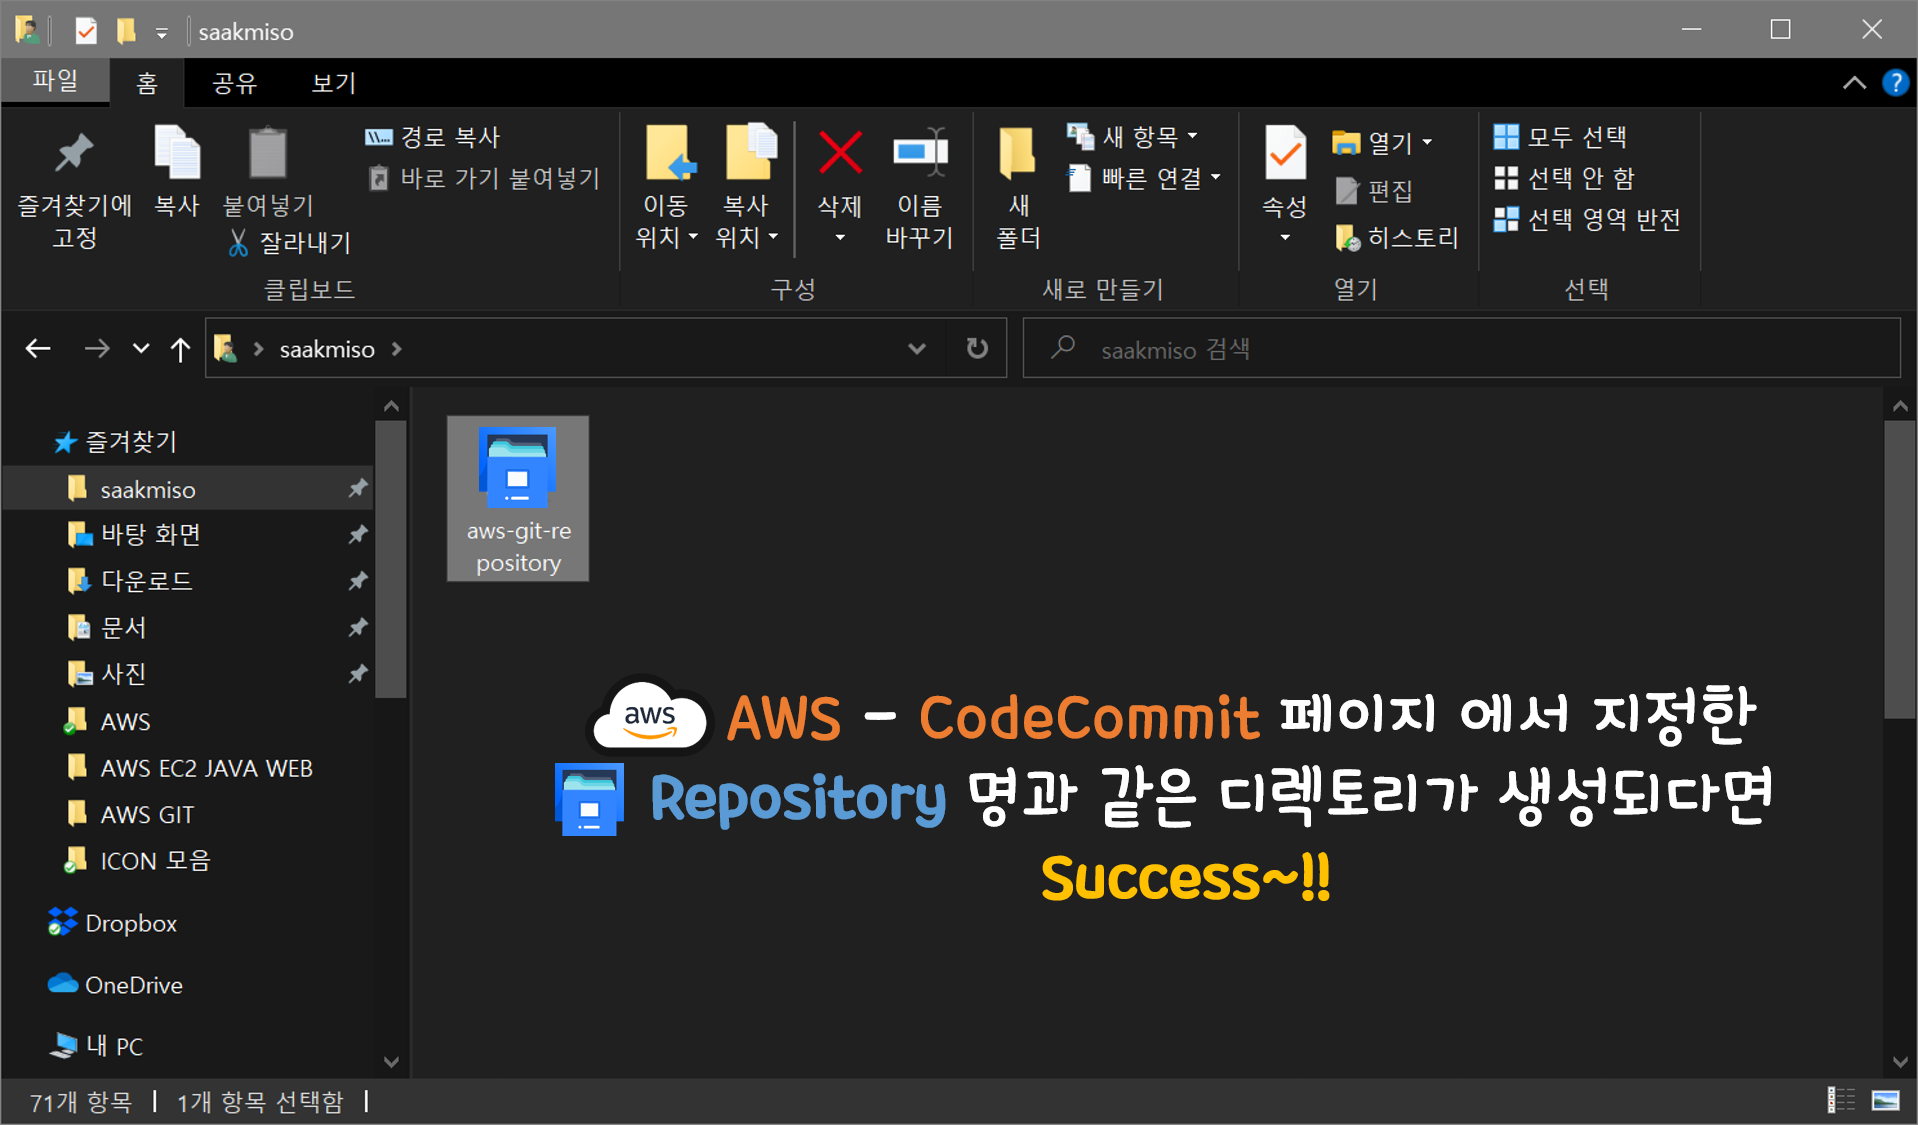Go forward with the right arrow
Image resolution: width=1918 pixels, height=1125 pixels.
coord(96,348)
